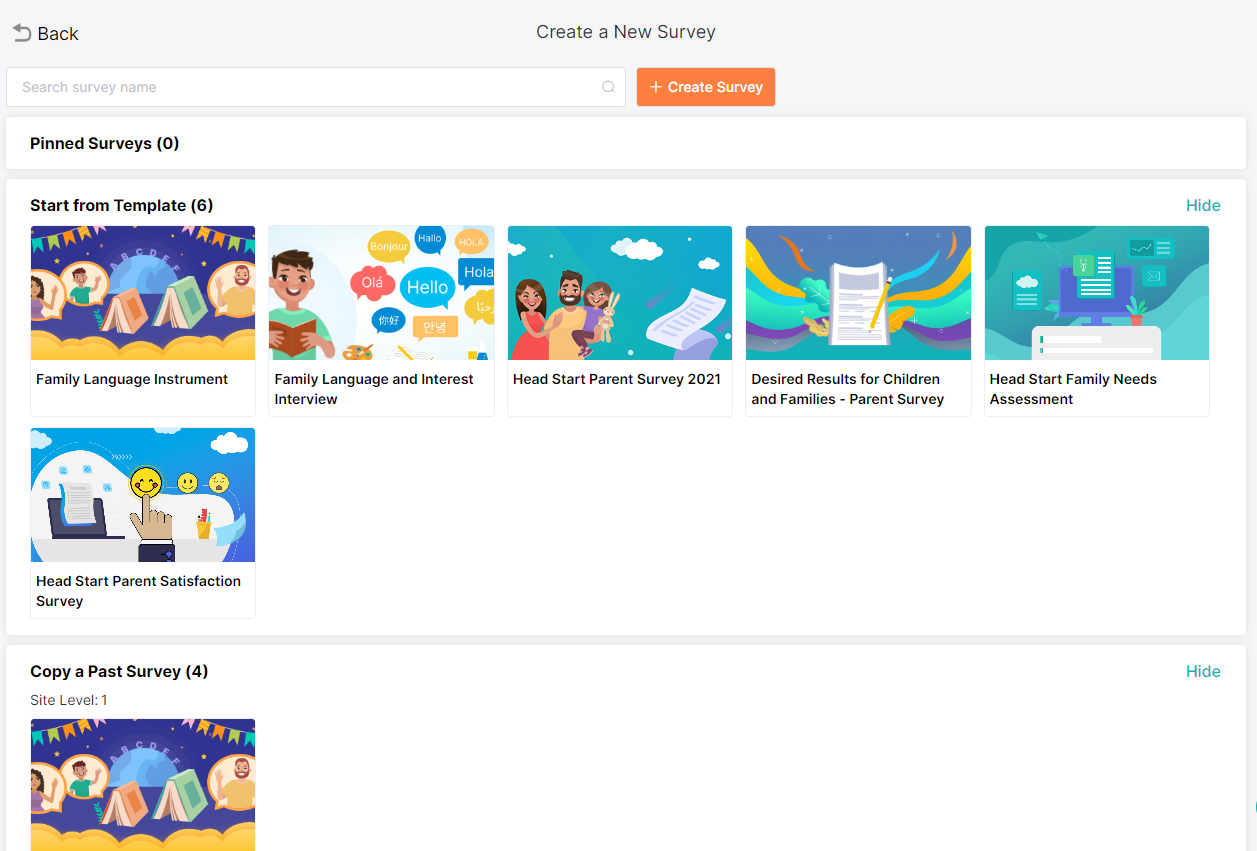The height and width of the screenshot is (851, 1257).
Task: Click the Family Language Instrument title text
Action: point(132,379)
